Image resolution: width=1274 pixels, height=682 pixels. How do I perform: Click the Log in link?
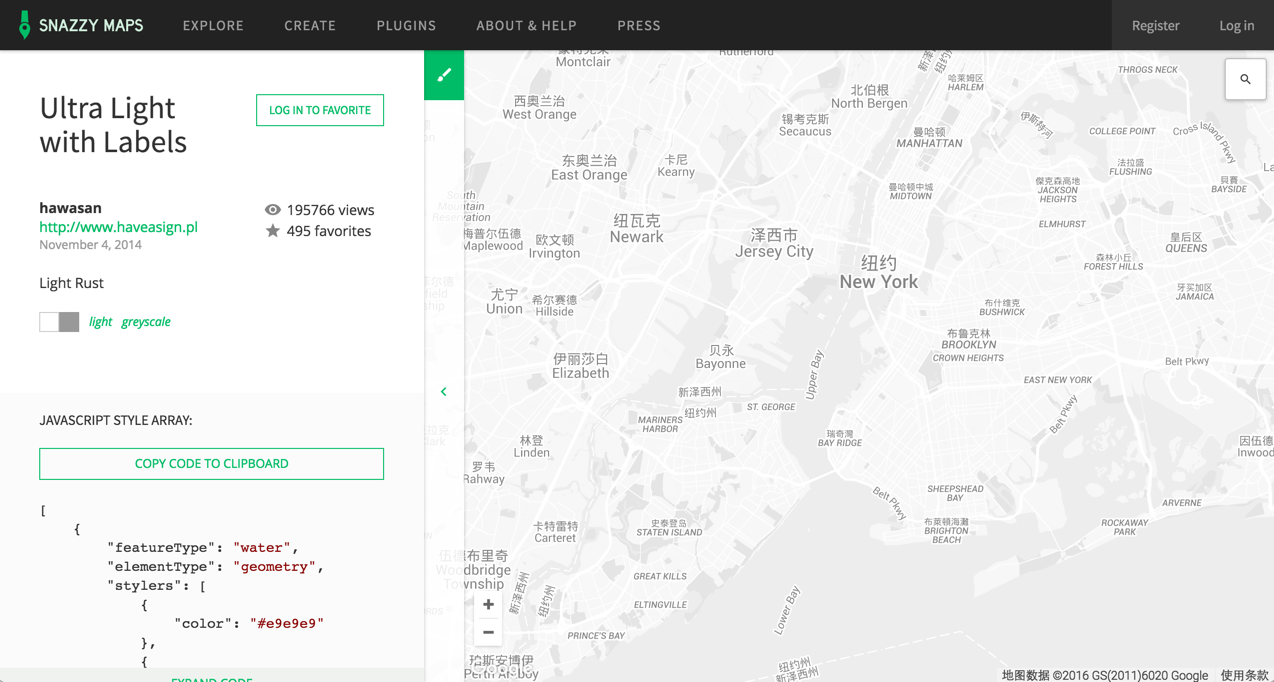point(1236,25)
